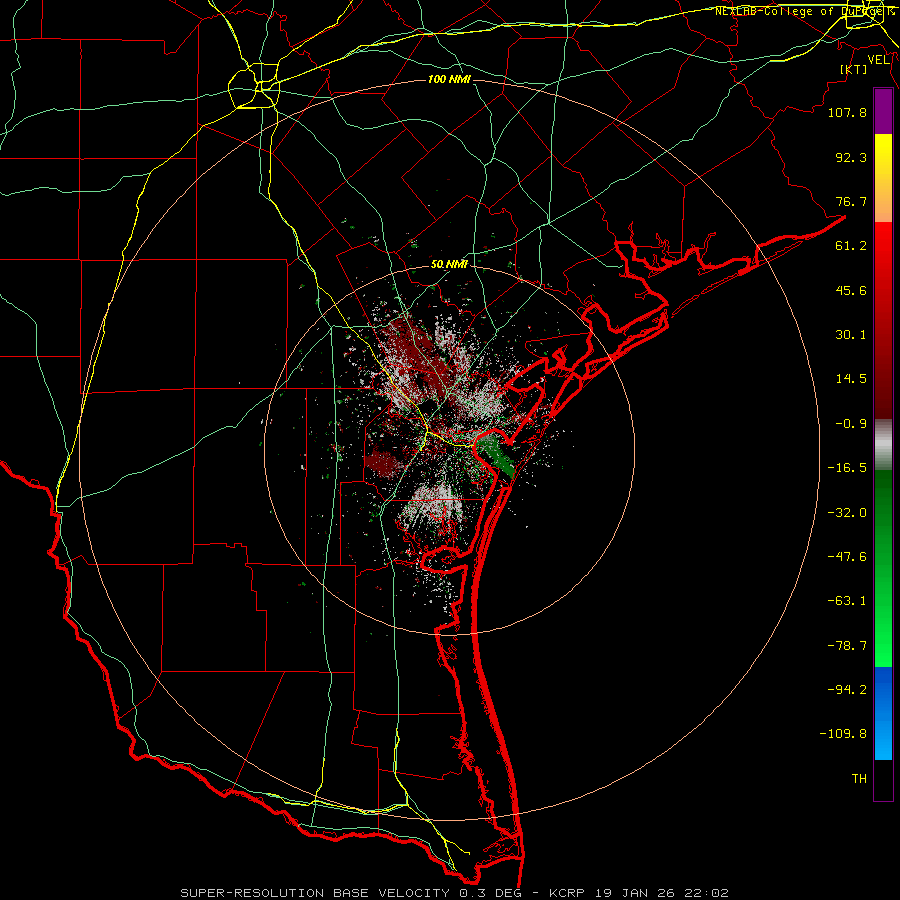The height and width of the screenshot is (900, 900).
Task: Click the yellow highway loop around the northern city
Action: [254, 86]
